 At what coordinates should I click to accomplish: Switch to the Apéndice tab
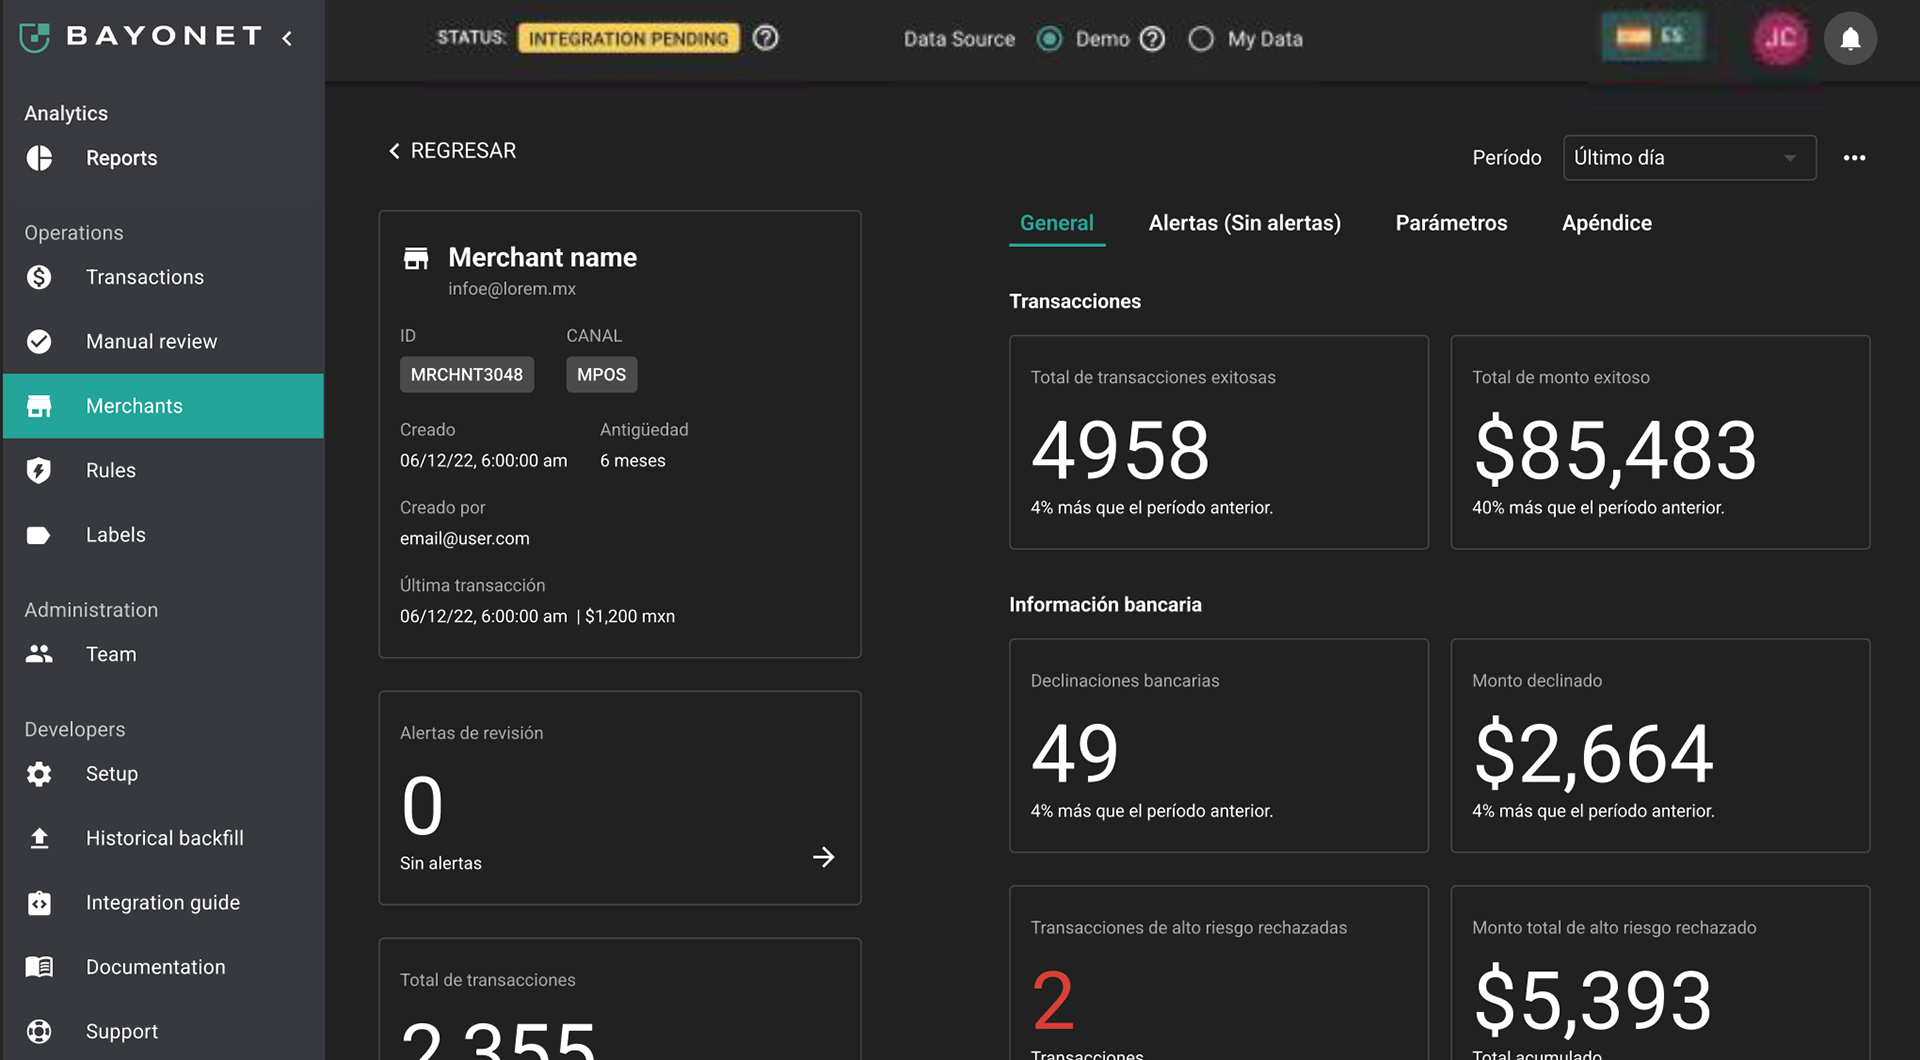[1607, 223]
